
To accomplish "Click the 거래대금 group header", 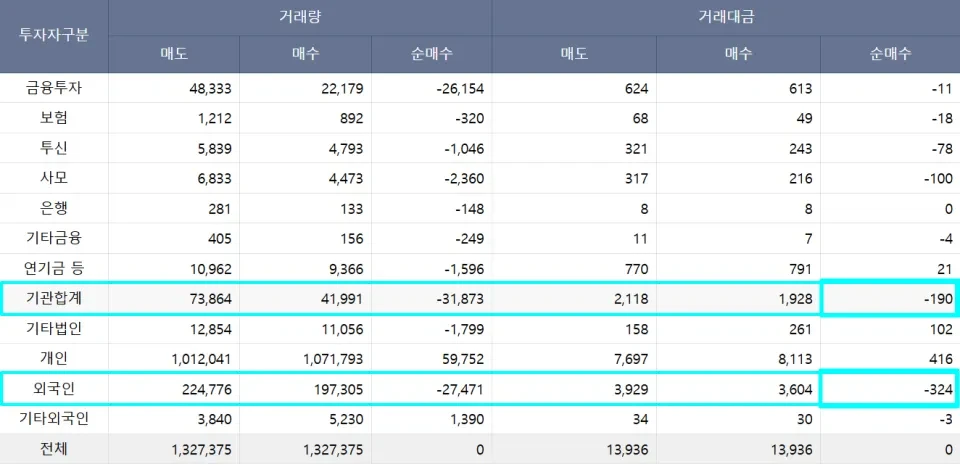I will tap(725, 17).
